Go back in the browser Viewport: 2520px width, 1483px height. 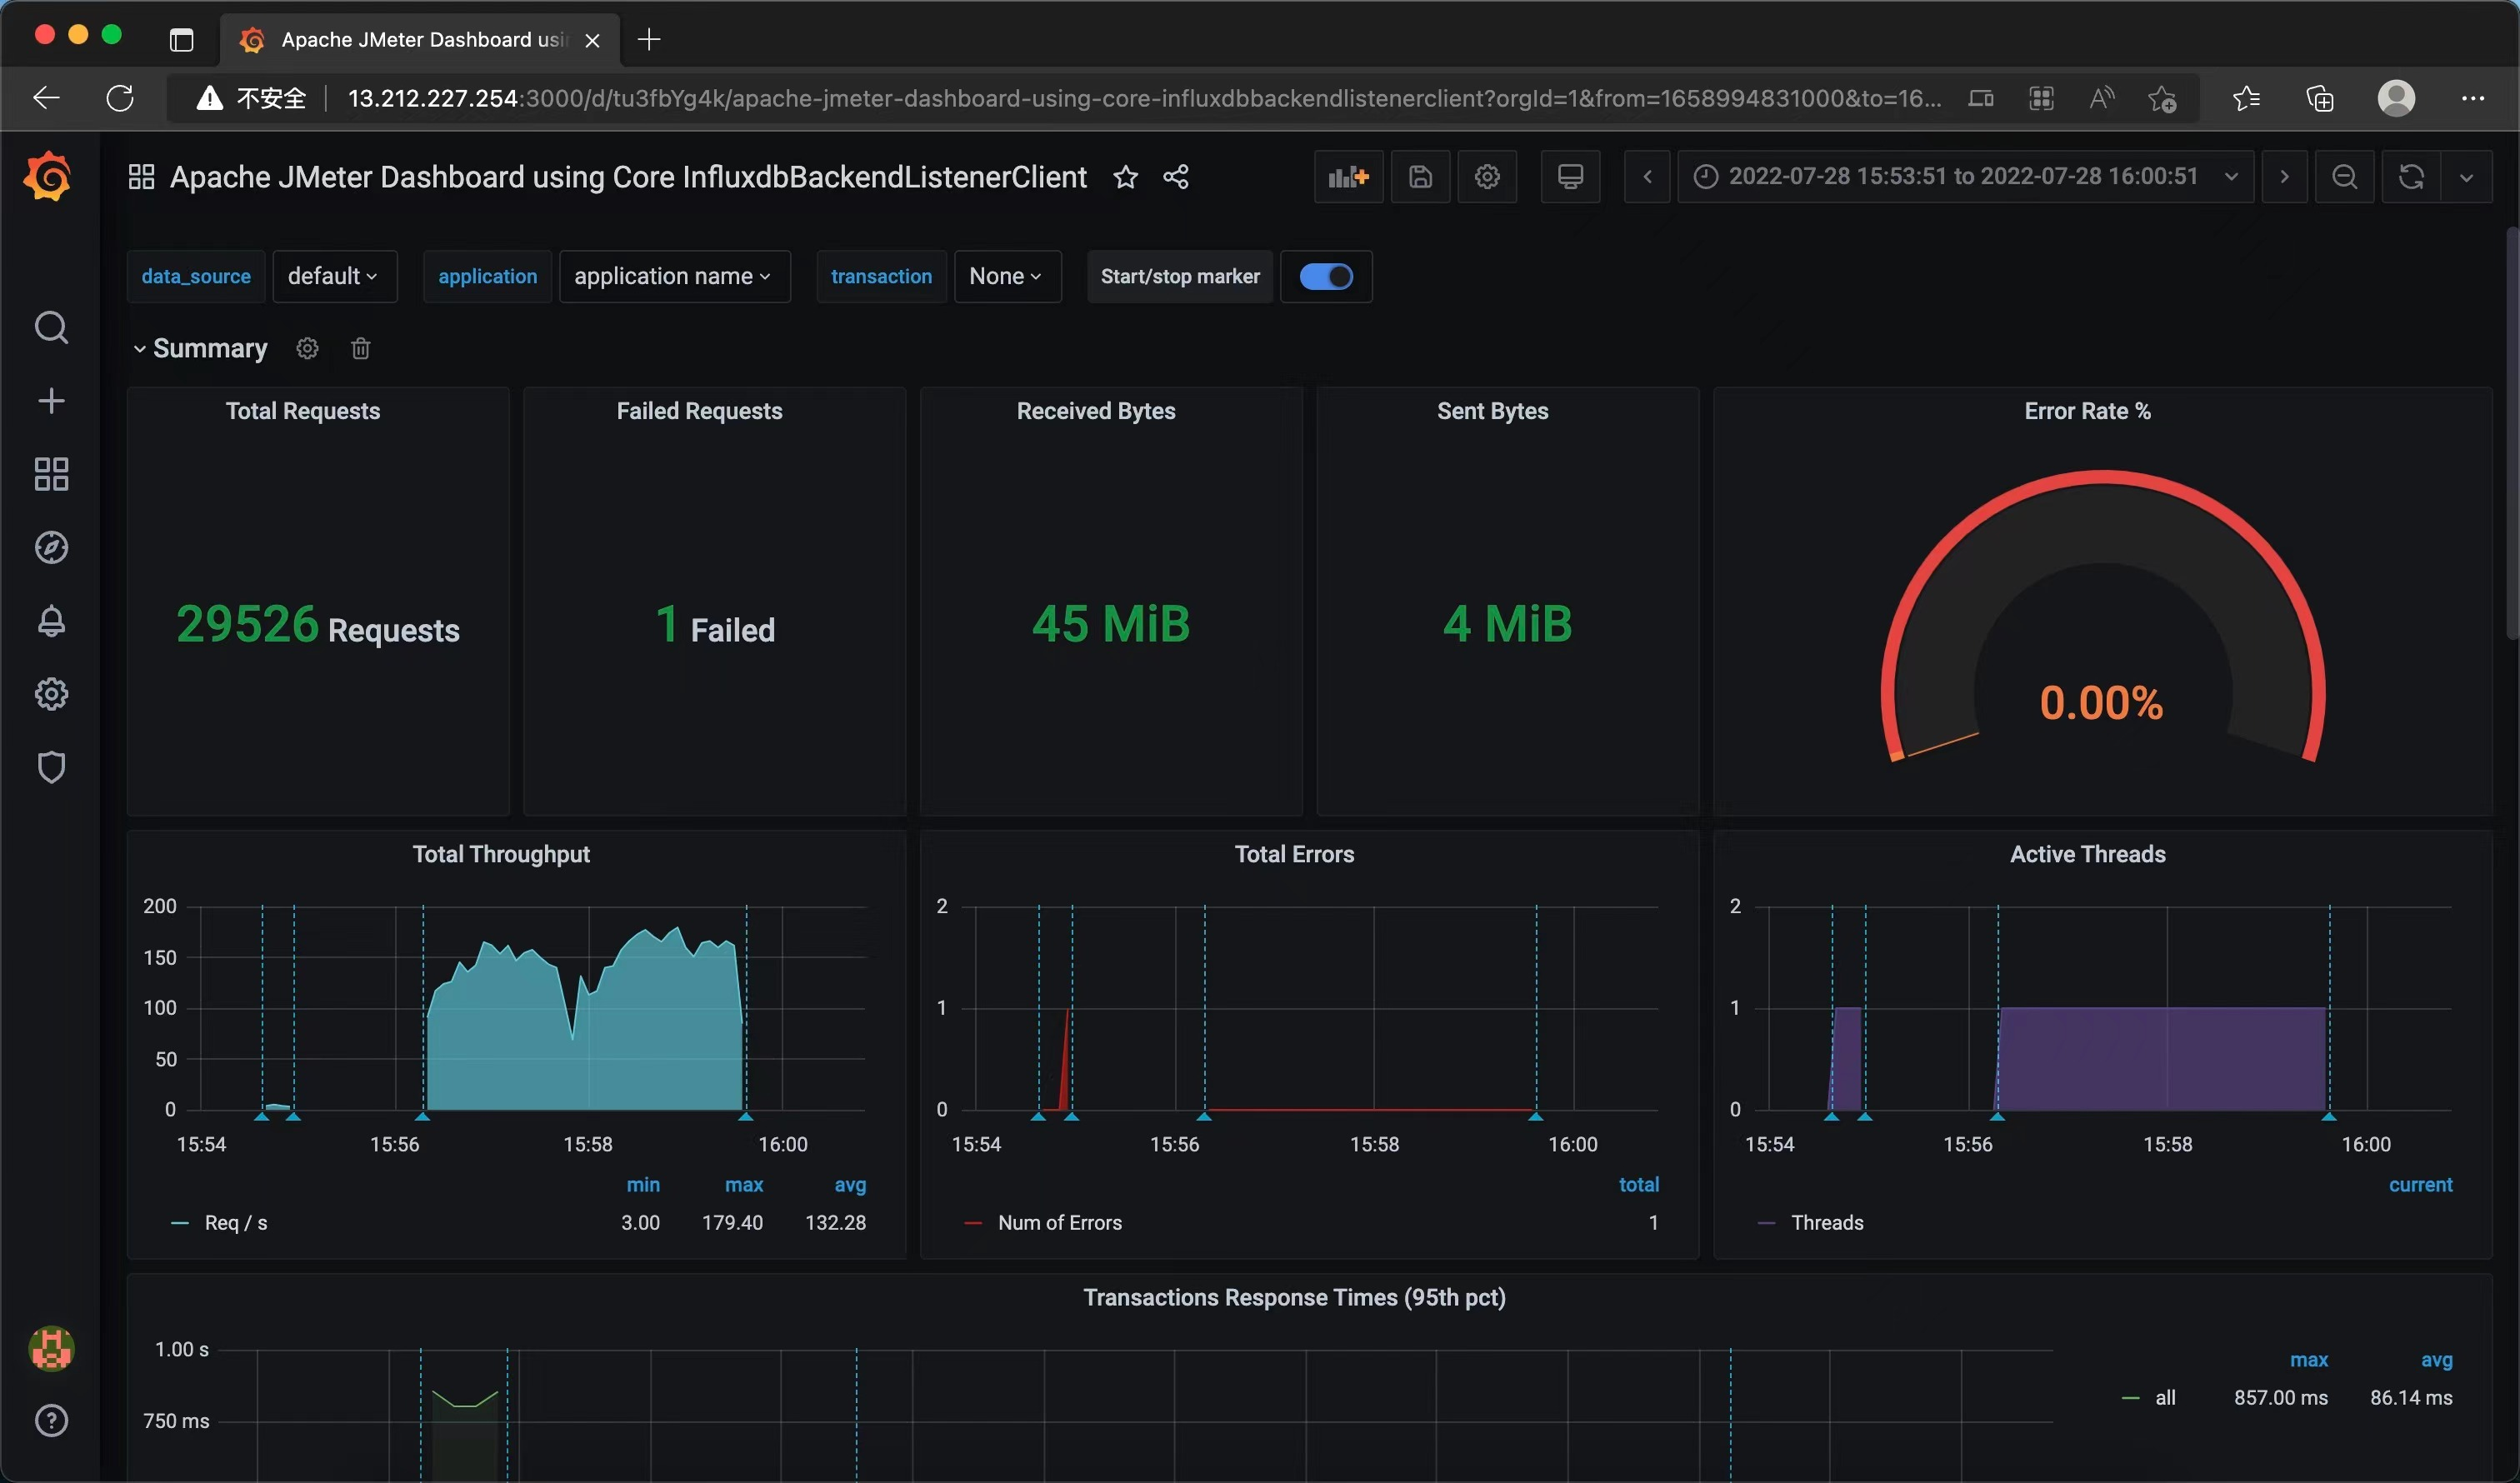pos(46,98)
